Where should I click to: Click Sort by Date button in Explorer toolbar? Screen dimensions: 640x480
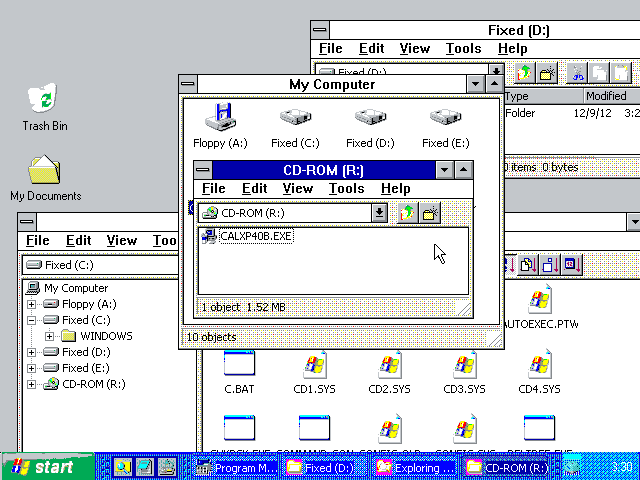pyautogui.click(x=572, y=265)
